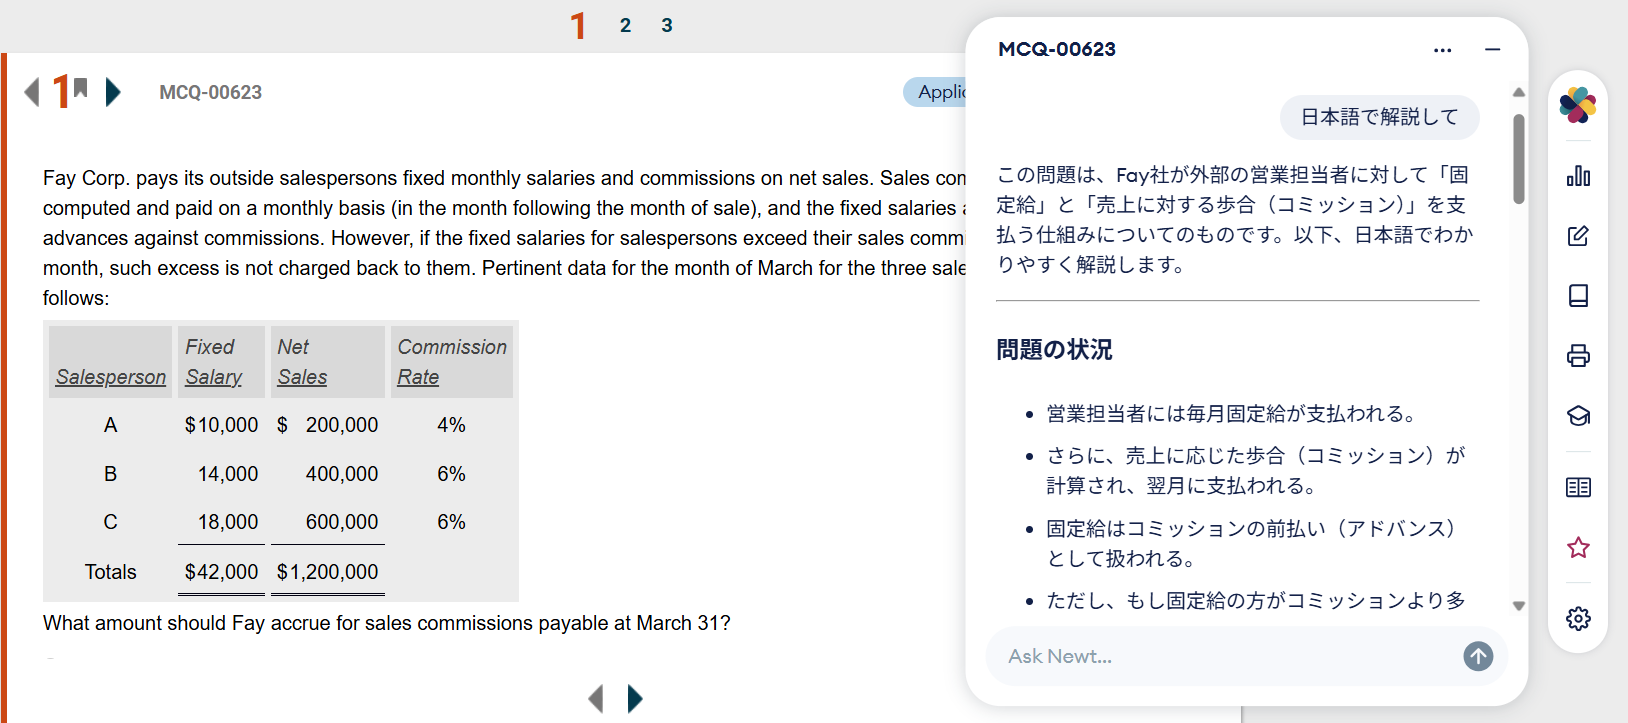Click the printer icon to print

pos(1578,356)
